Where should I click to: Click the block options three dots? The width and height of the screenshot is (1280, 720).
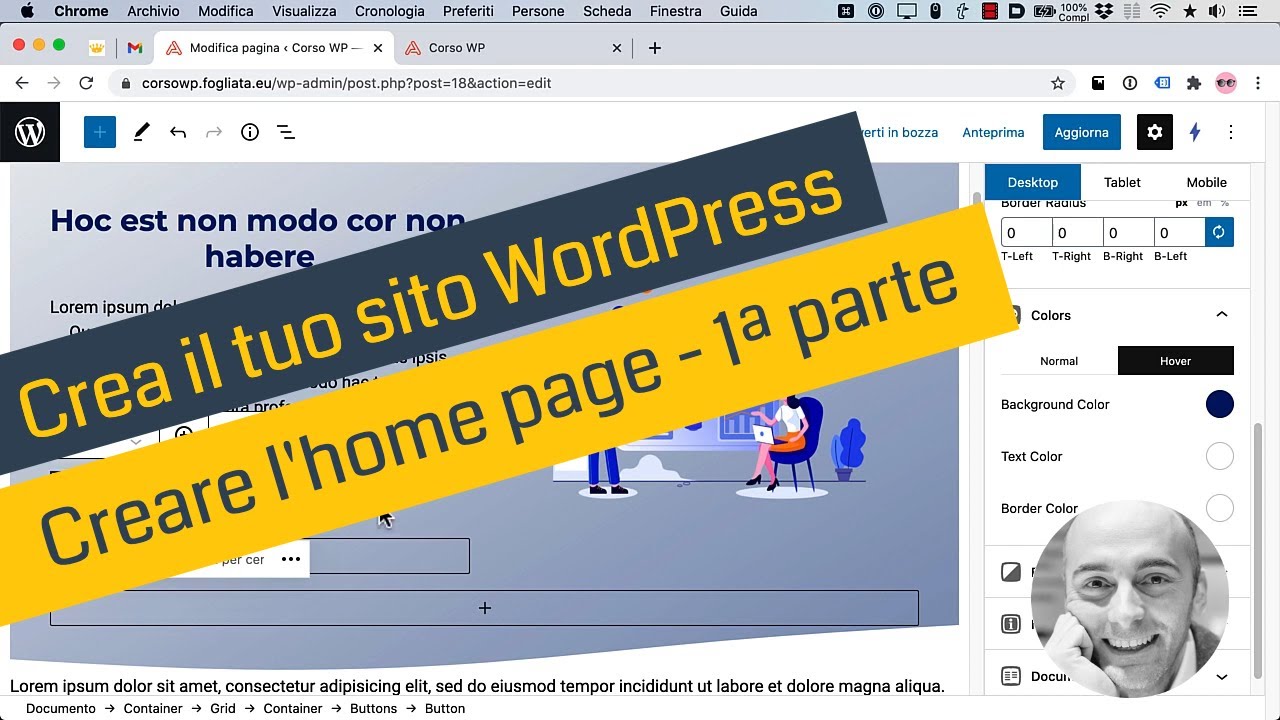(291, 559)
